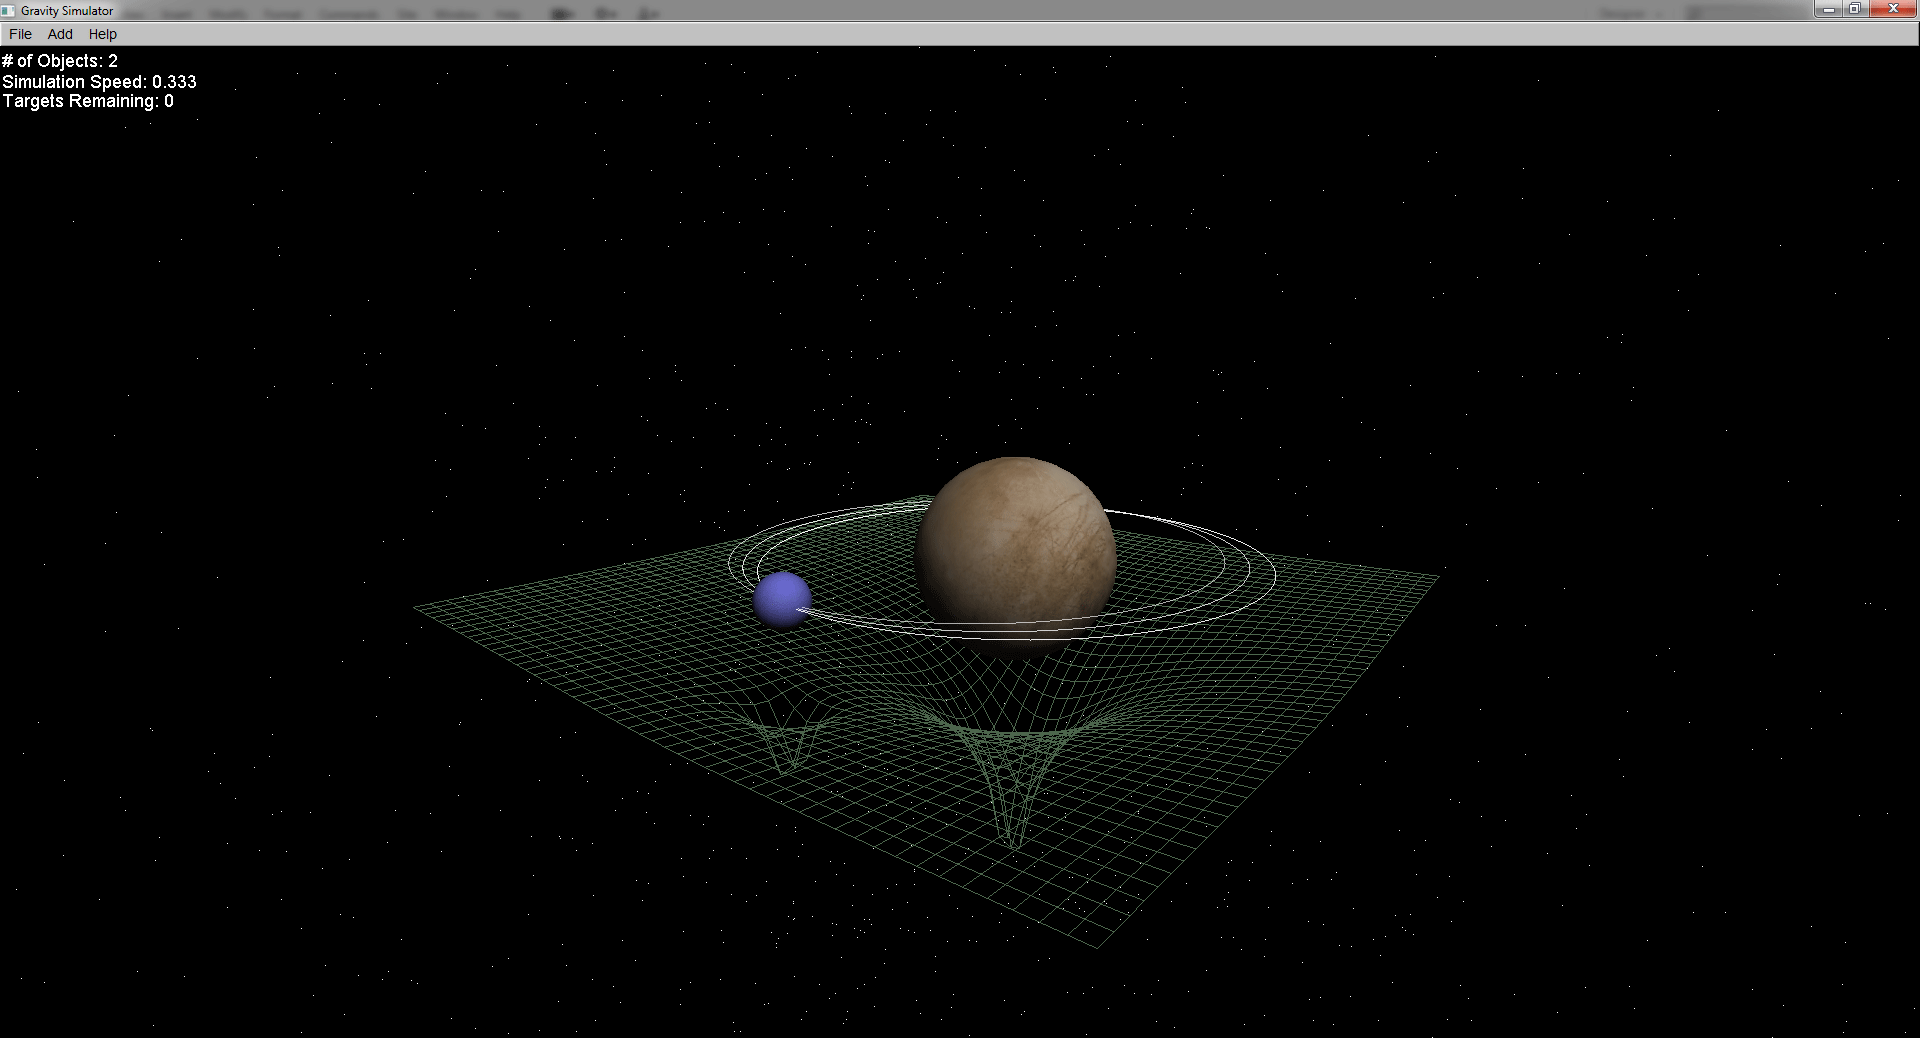The height and width of the screenshot is (1038, 1920).
Task: Open the File menu
Action: click(x=20, y=34)
